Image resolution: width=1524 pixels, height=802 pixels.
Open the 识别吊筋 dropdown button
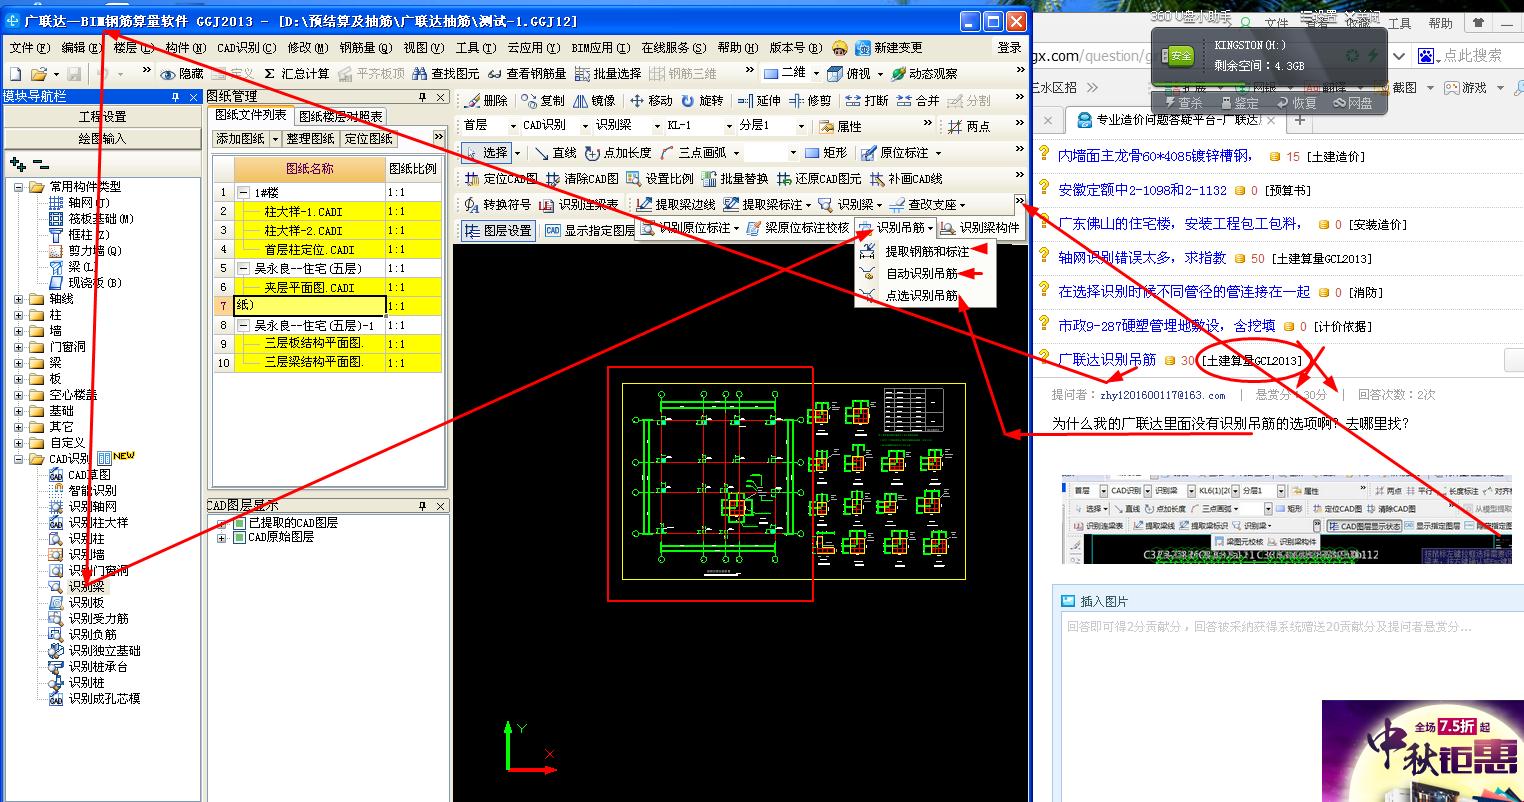tap(897, 228)
